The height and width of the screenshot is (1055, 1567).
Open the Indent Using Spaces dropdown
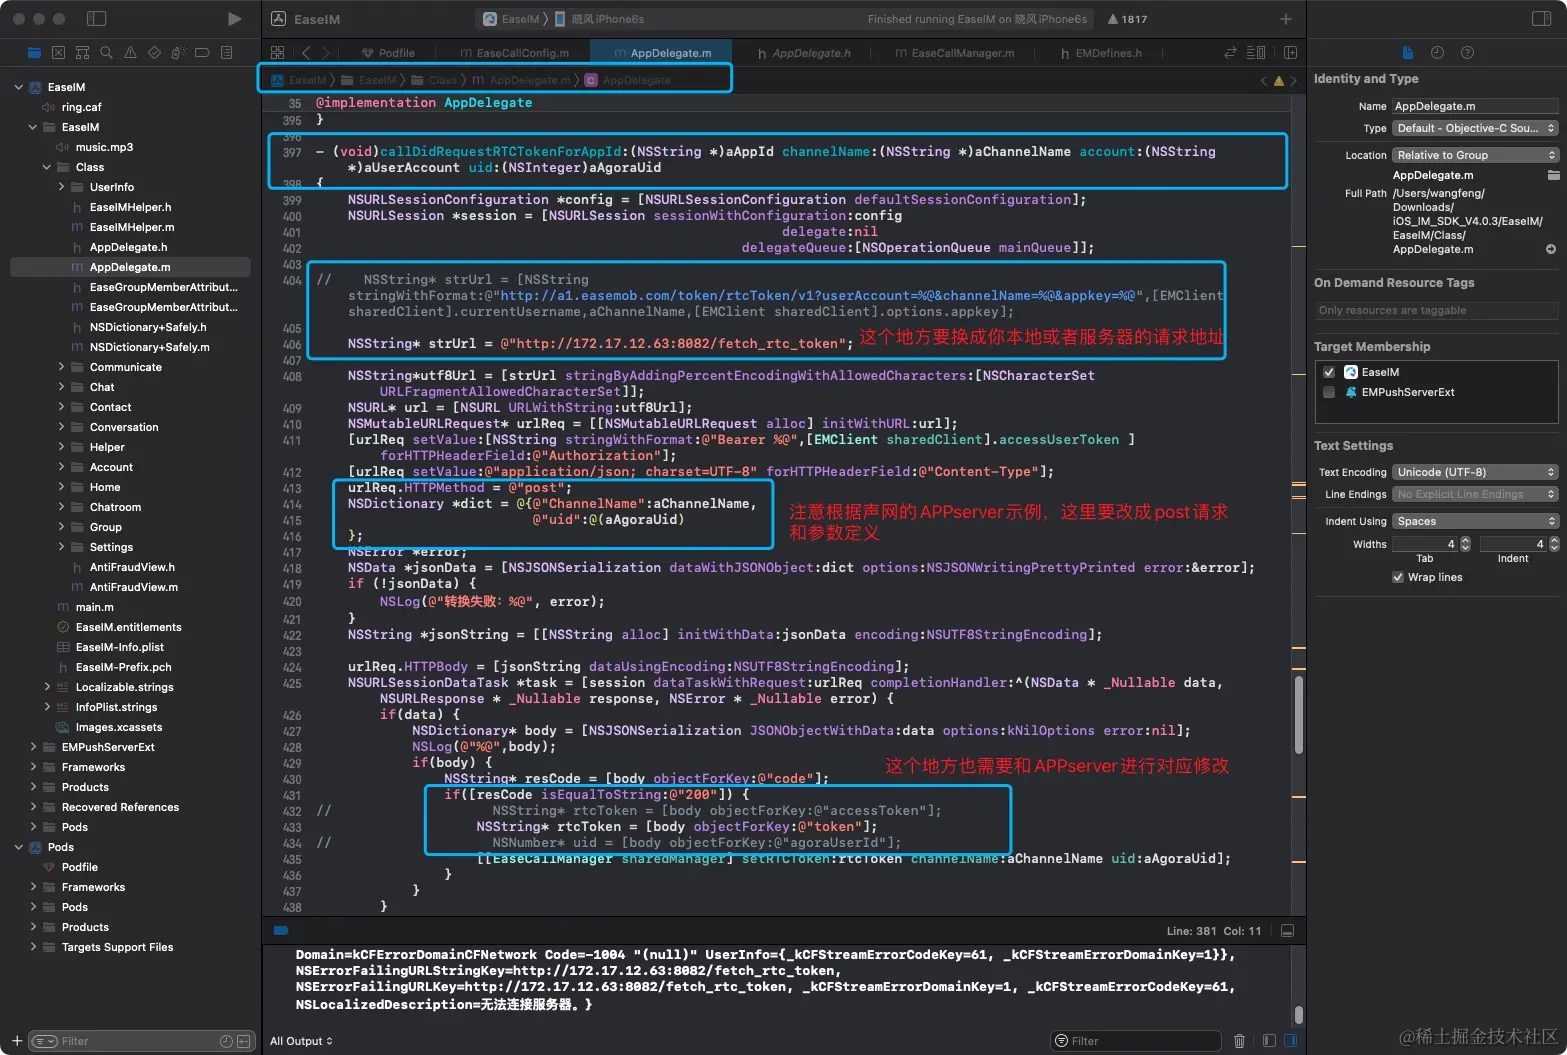click(1475, 521)
